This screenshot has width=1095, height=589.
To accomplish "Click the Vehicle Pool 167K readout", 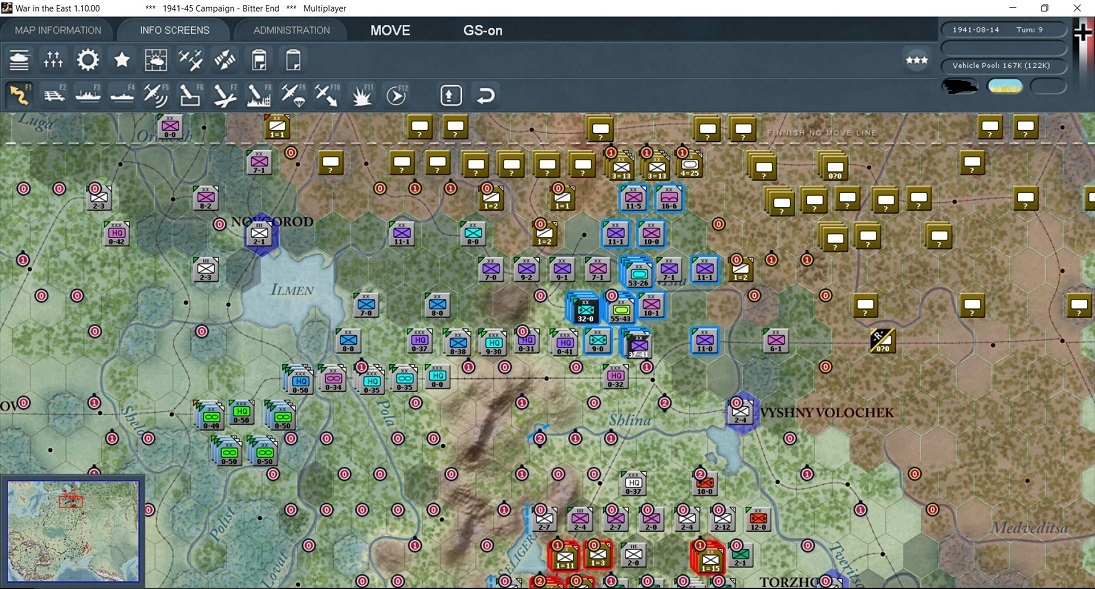I will 1004,65.
